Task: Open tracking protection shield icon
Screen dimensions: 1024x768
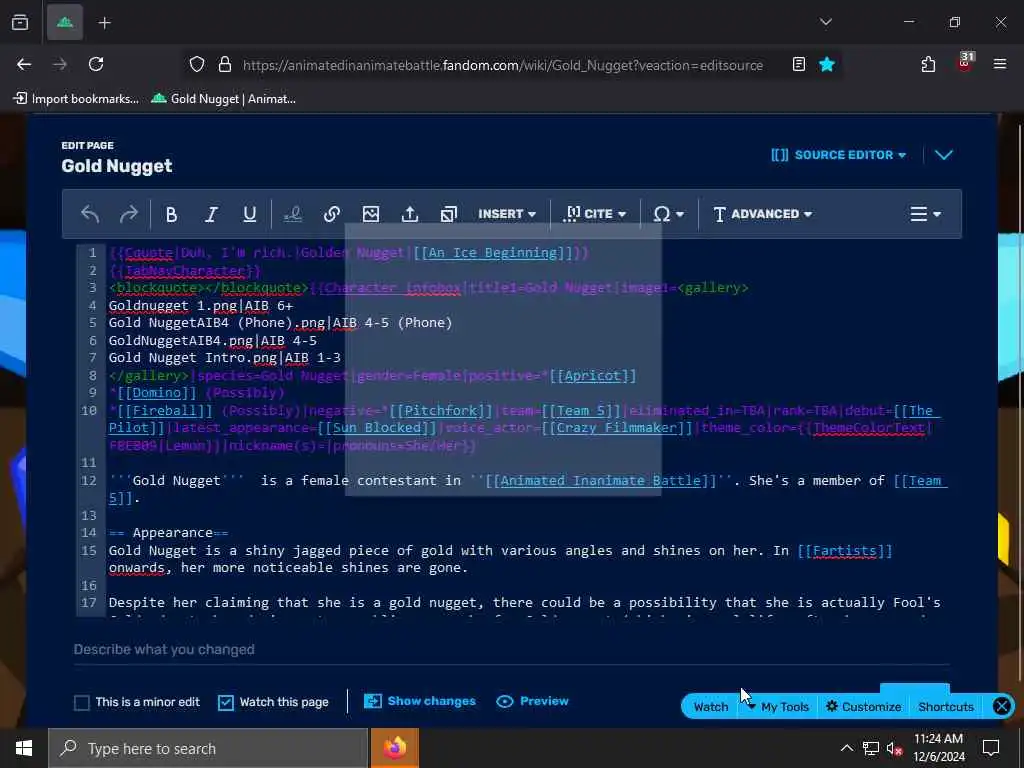Action: (x=197, y=64)
